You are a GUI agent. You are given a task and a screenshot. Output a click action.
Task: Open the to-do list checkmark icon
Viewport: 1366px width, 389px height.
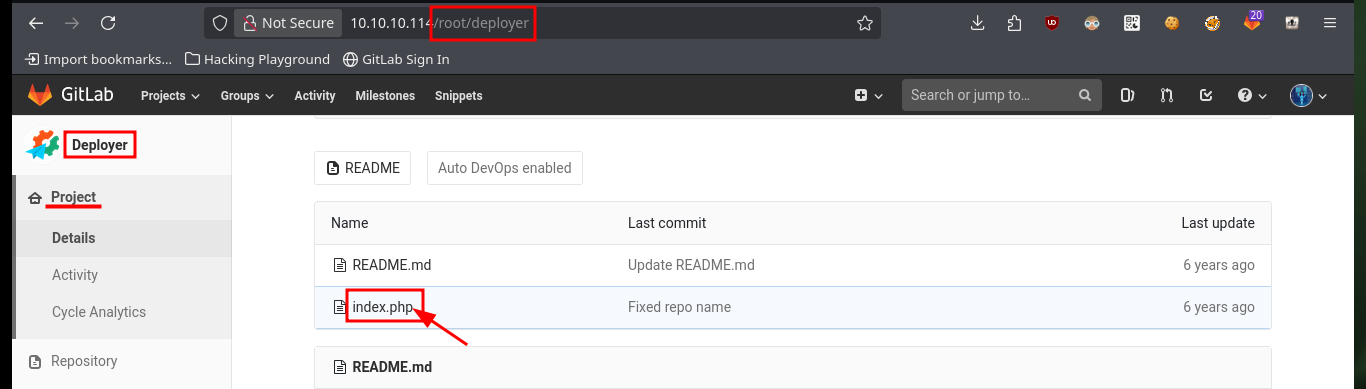pos(1206,96)
